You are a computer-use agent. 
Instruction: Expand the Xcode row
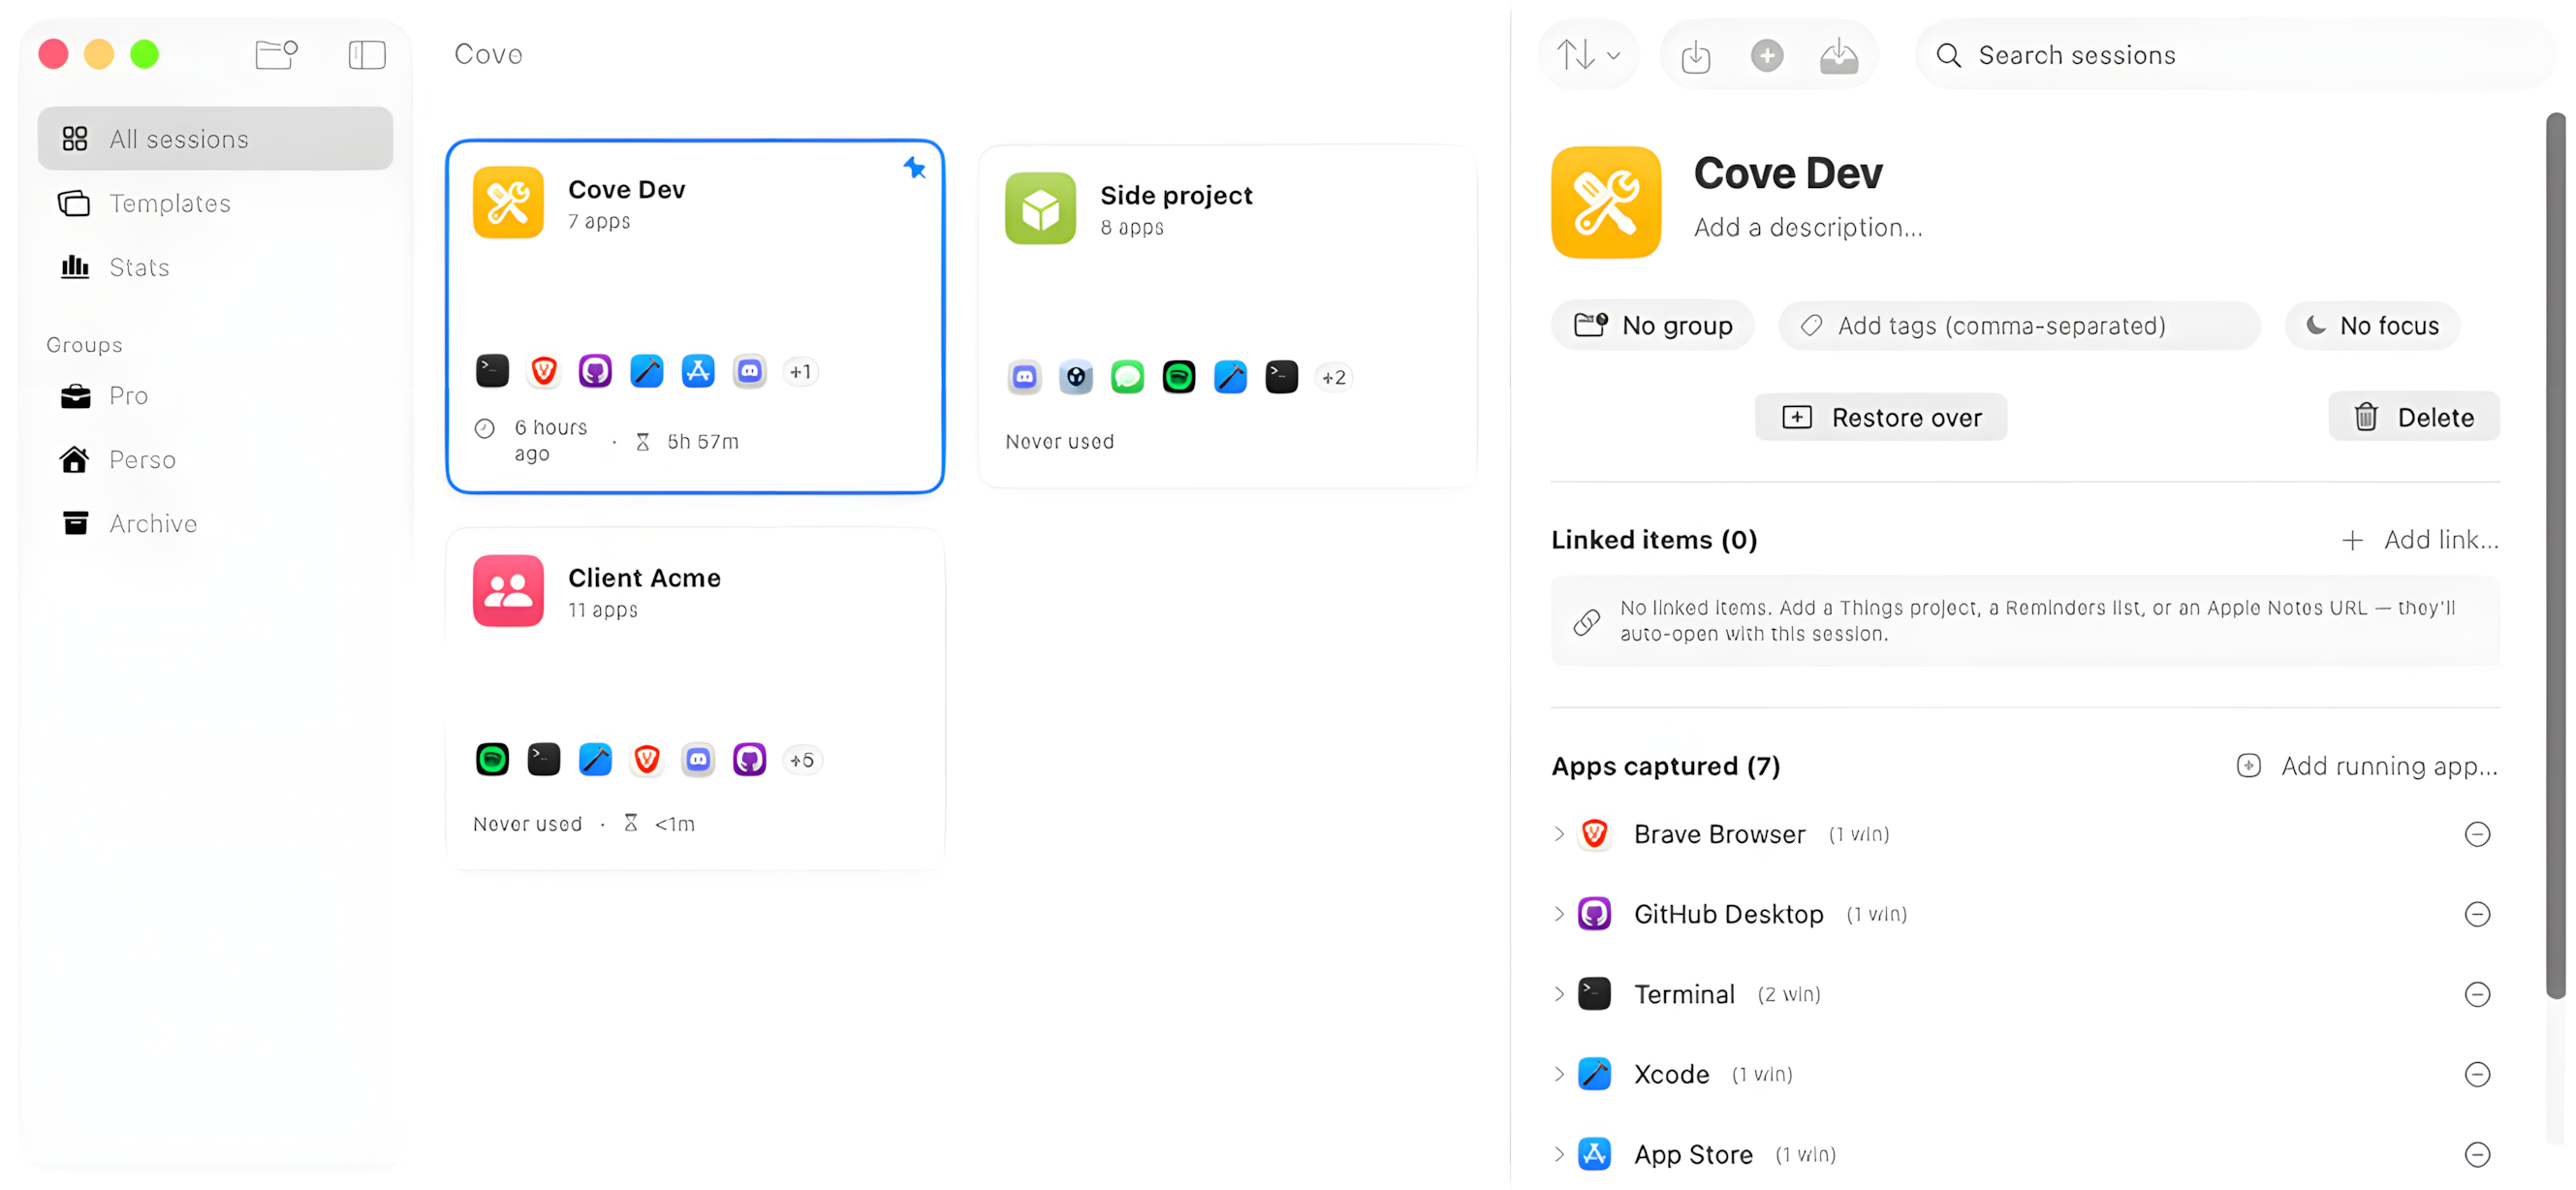click(1558, 1075)
